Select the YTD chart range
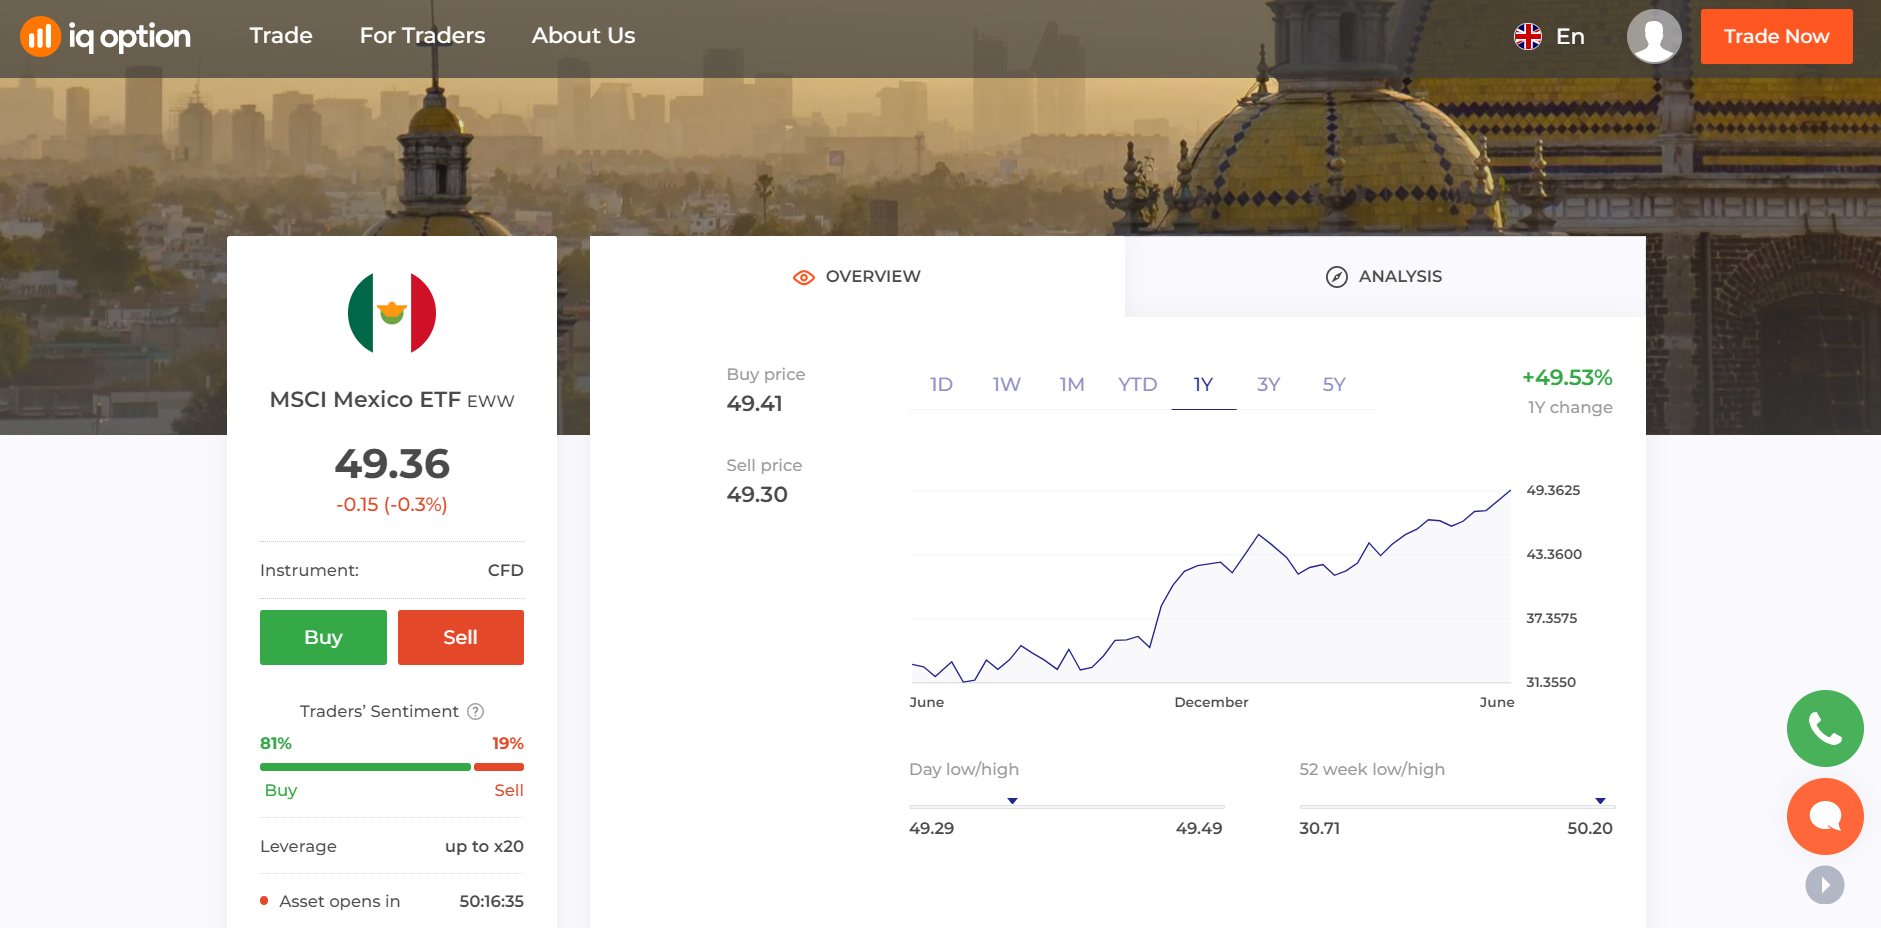Viewport: 1881px width, 928px height. pos(1138,385)
